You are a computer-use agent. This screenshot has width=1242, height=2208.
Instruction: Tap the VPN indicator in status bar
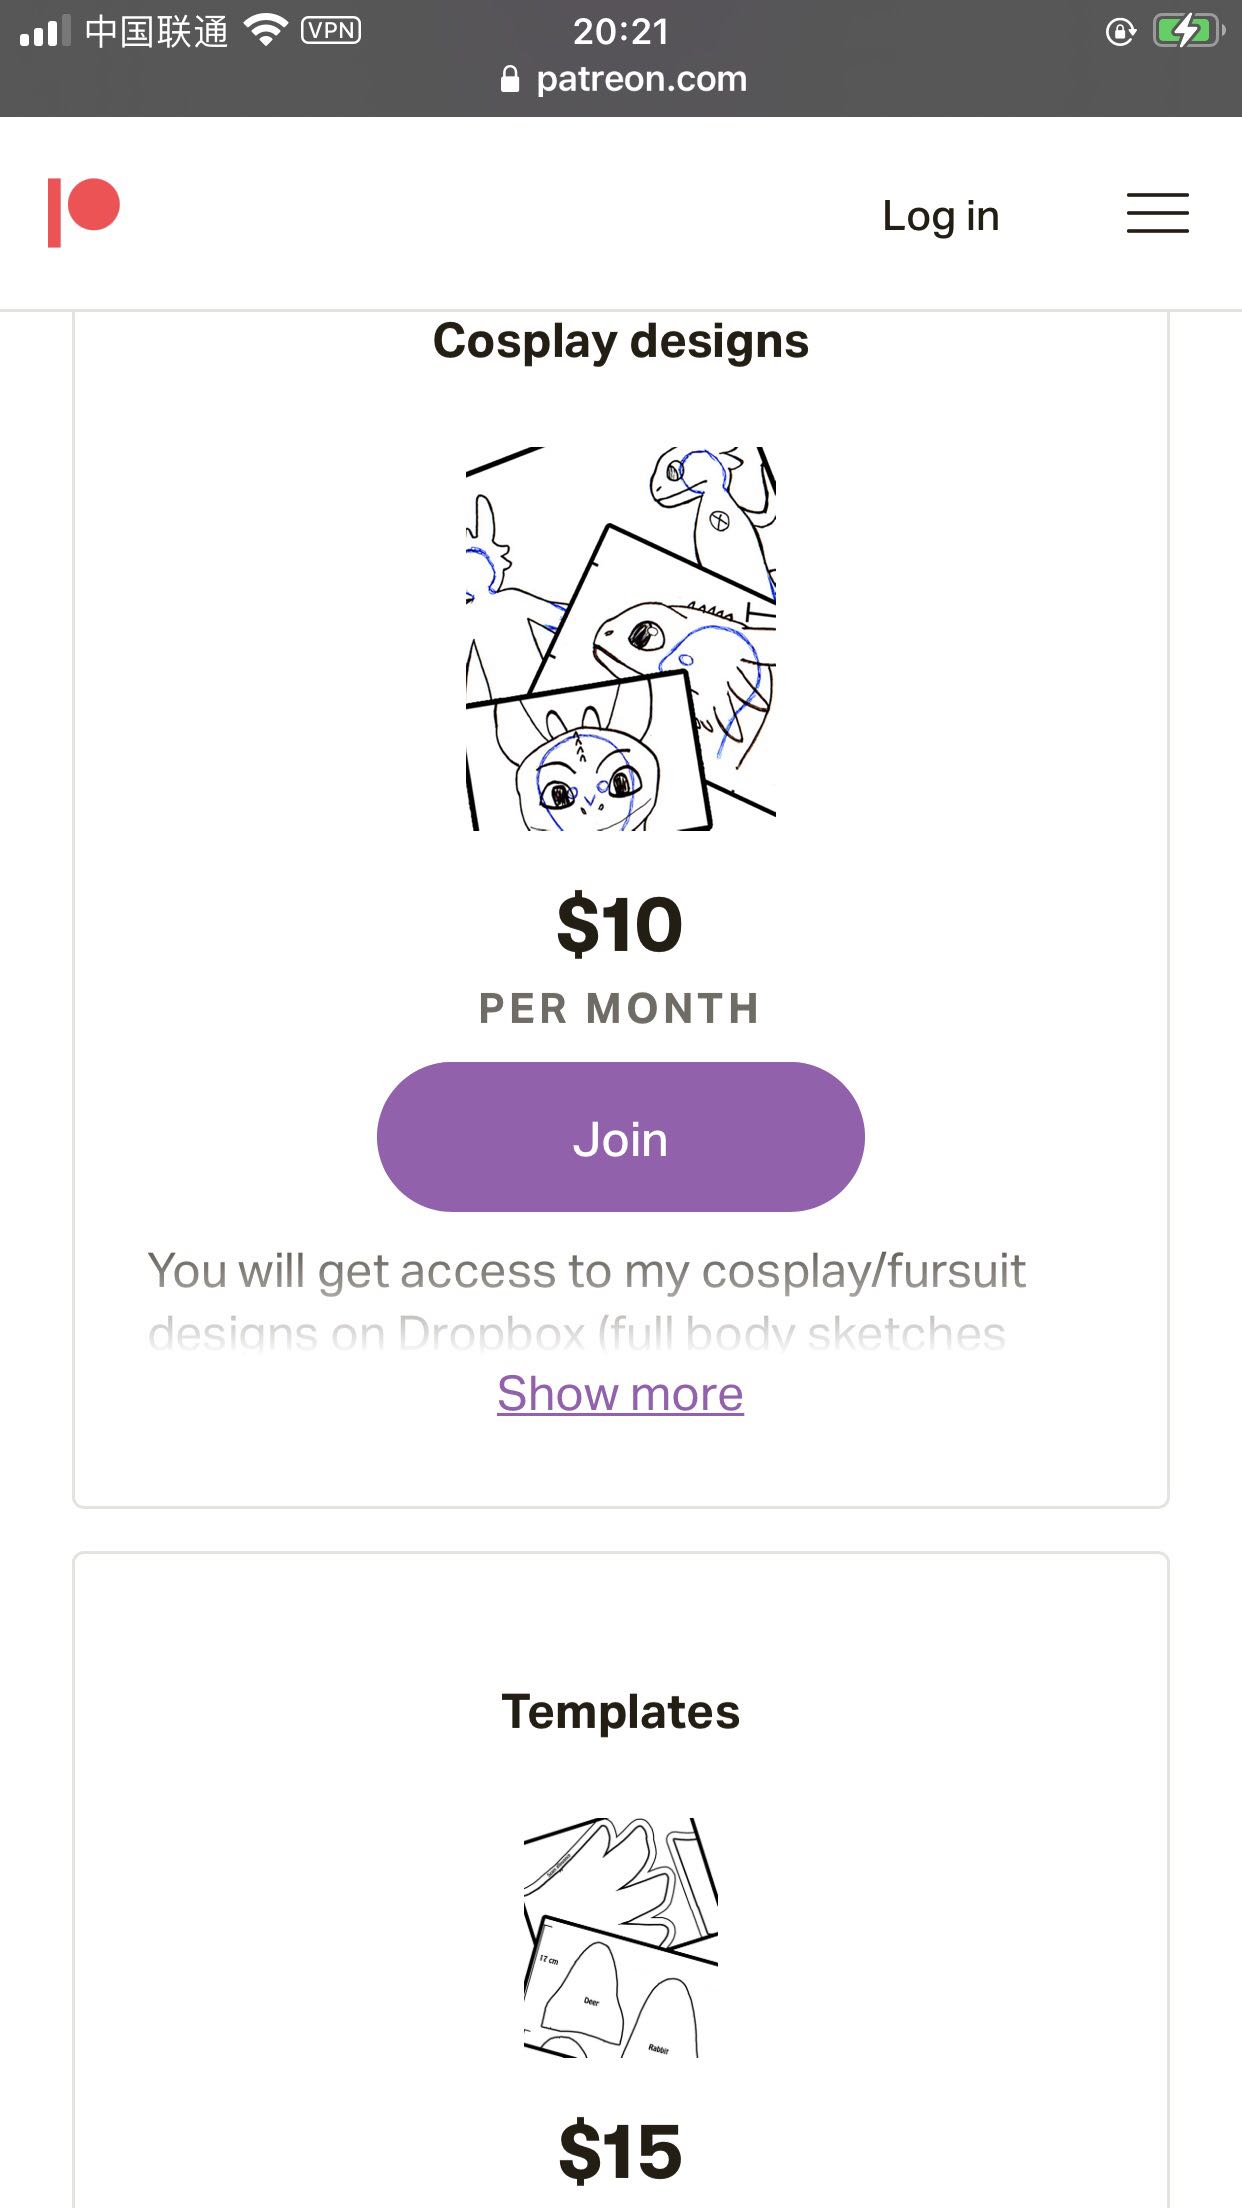pyautogui.click(x=331, y=30)
